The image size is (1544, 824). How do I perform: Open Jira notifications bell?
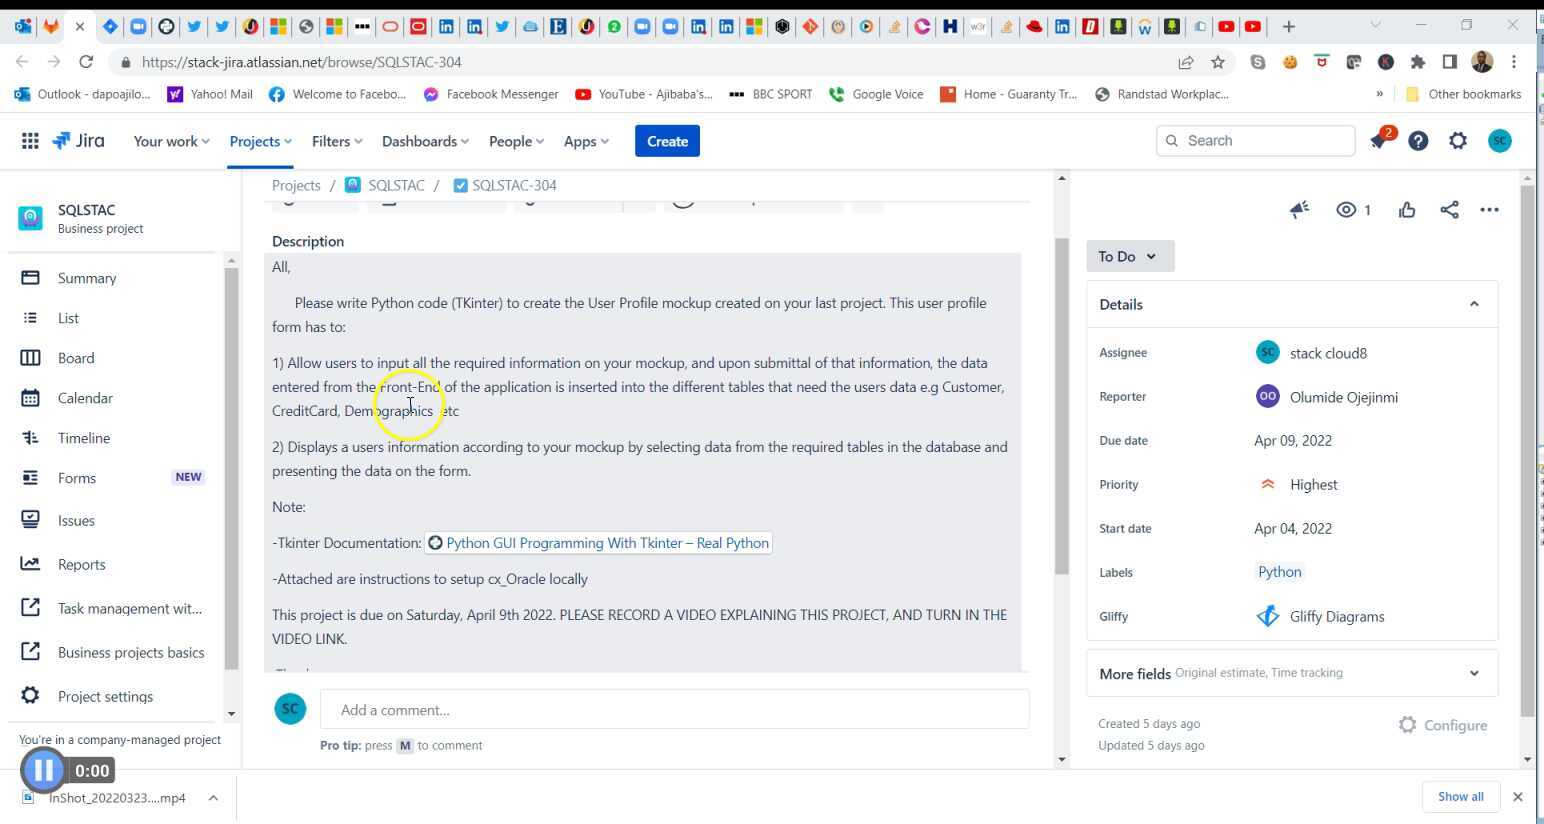[x=1379, y=141]
